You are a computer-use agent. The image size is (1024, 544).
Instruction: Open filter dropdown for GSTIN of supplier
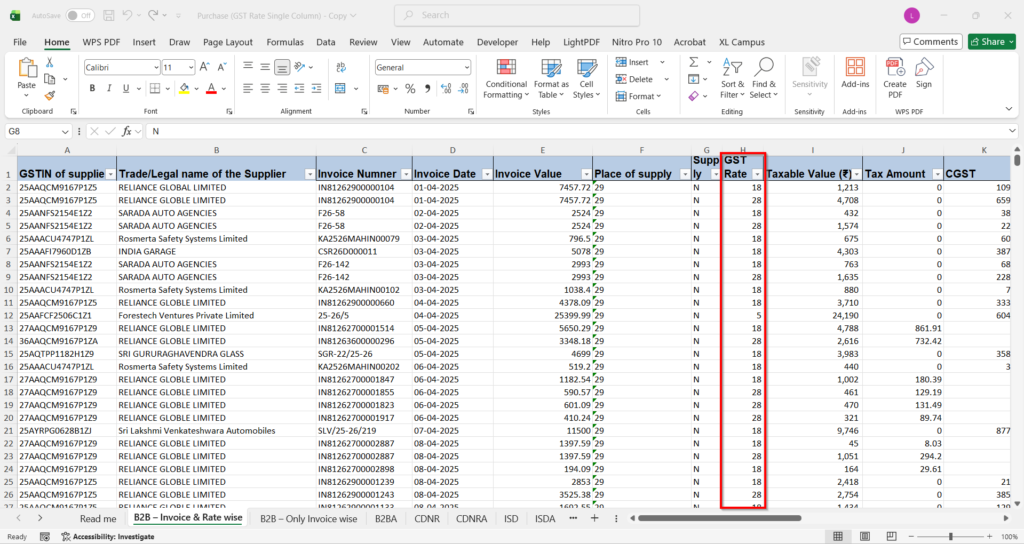pos(110,174)
